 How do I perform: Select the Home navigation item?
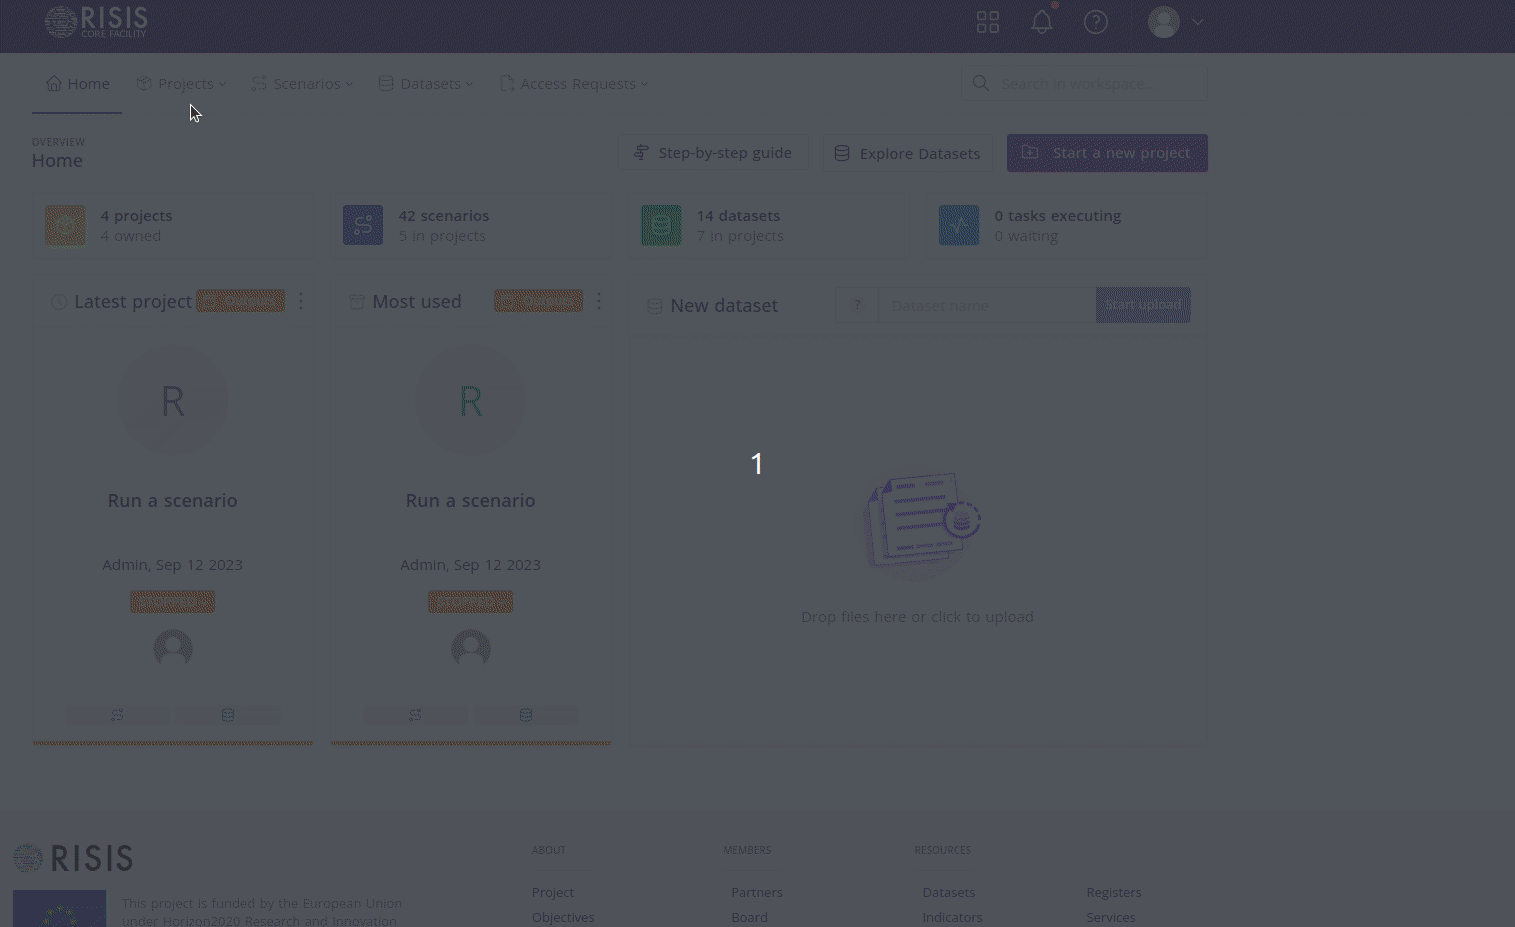point(77,83)
